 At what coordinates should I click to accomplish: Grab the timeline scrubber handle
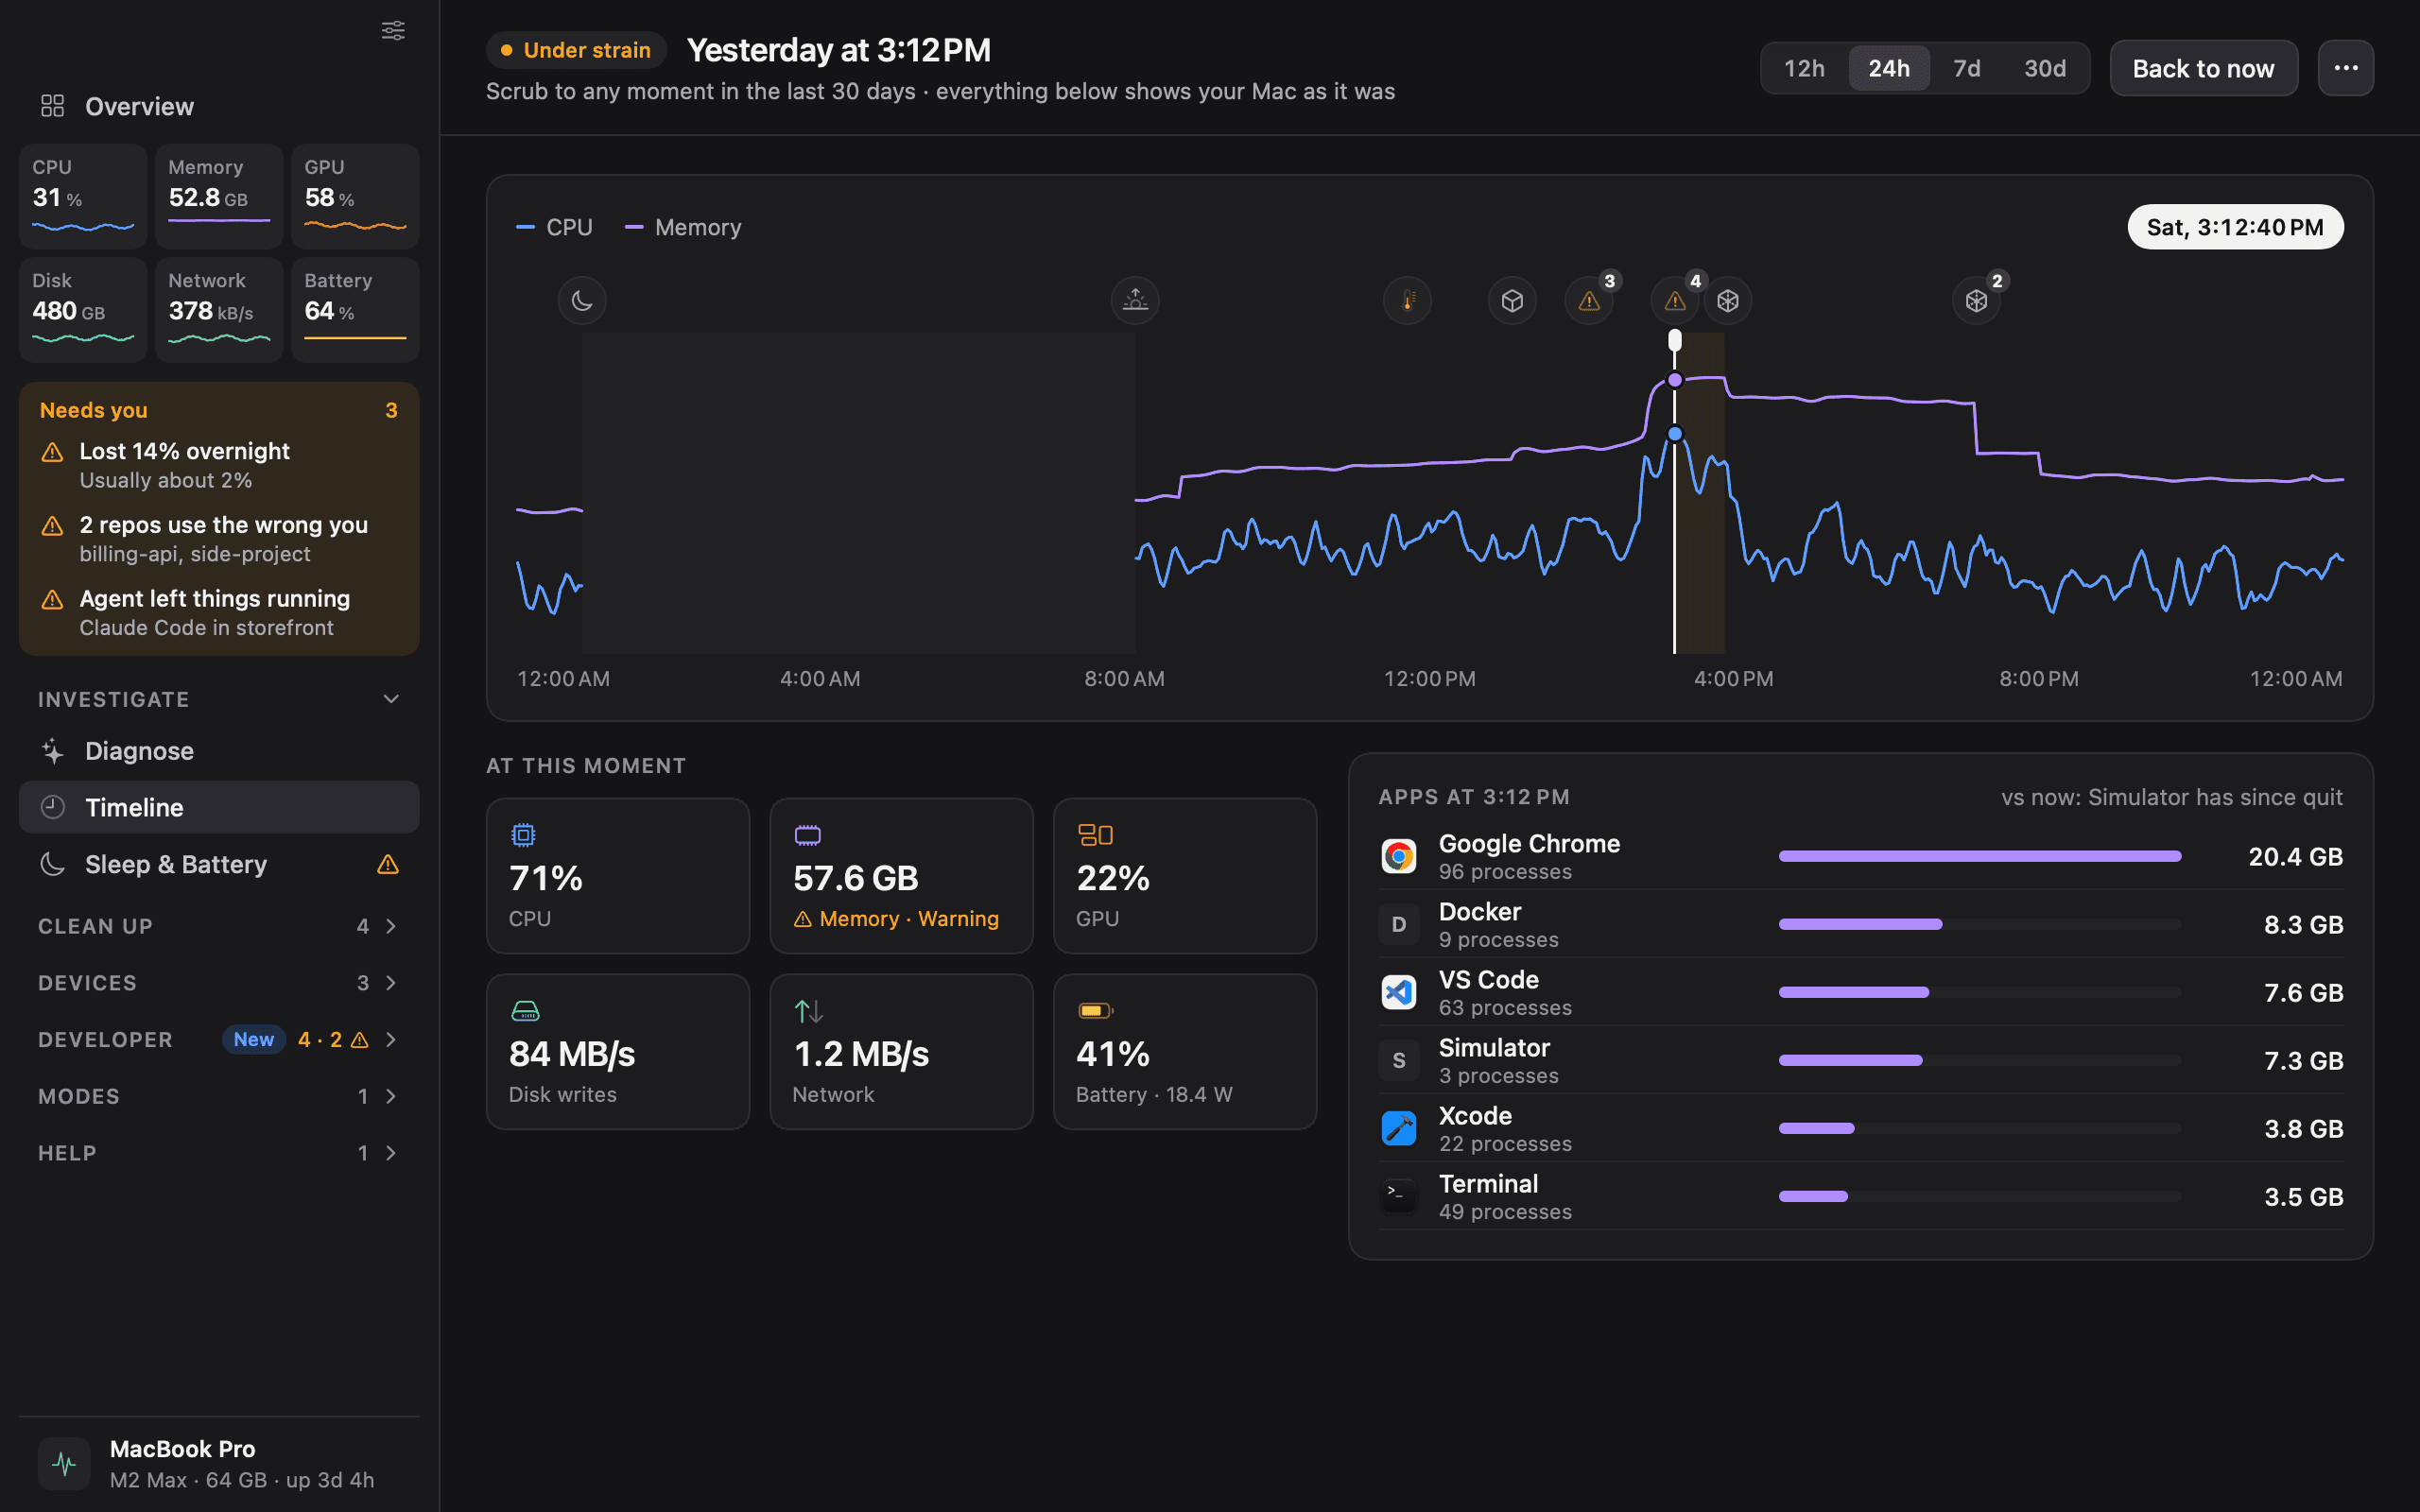click(1675, 341)
